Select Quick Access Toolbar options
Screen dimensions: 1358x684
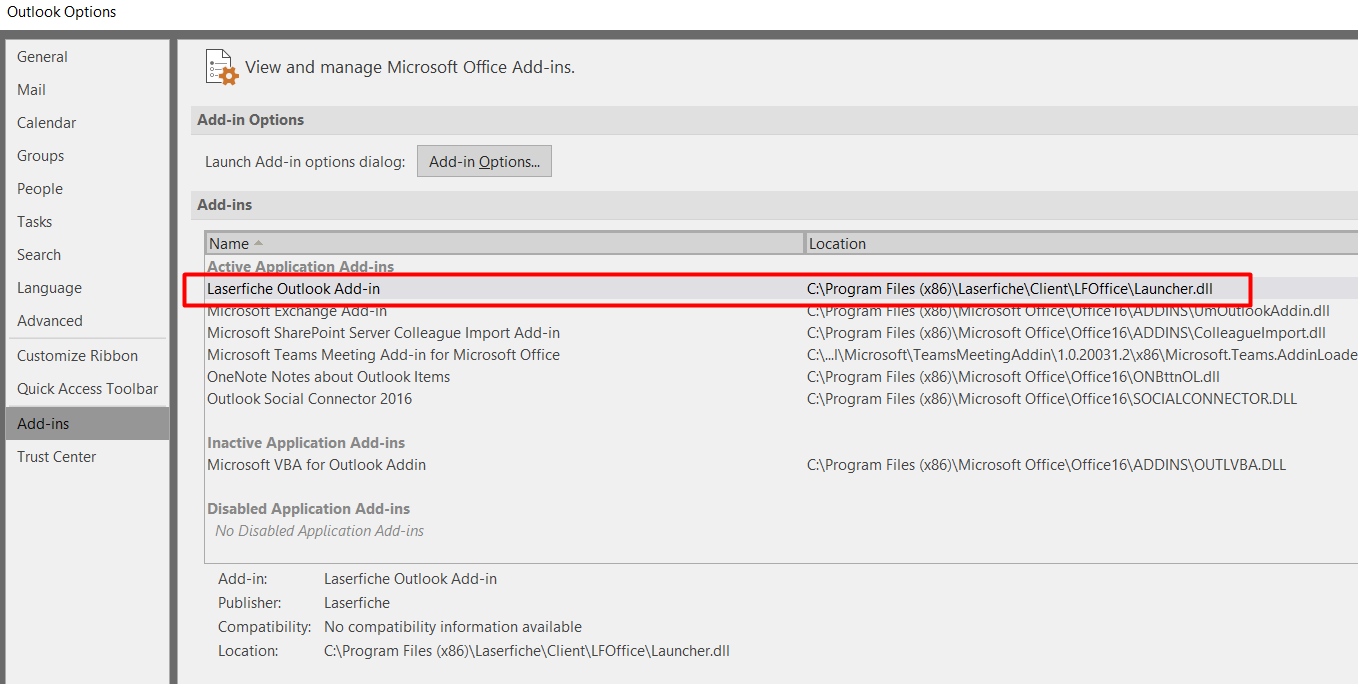(87, 389)
